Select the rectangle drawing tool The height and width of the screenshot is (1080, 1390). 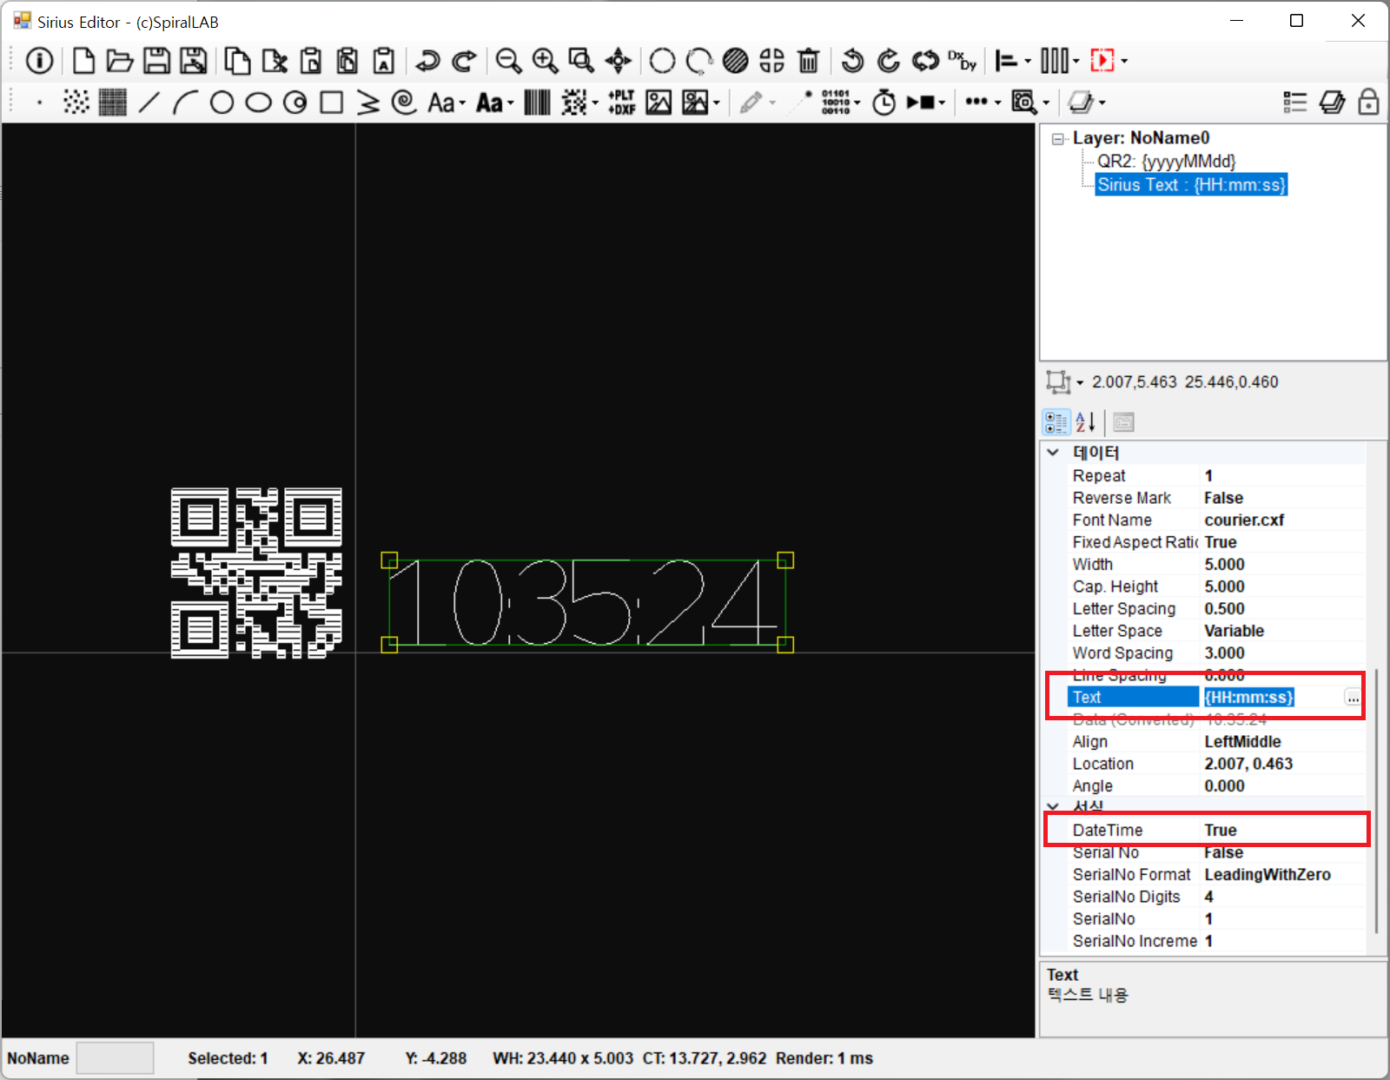click(331, 102)
